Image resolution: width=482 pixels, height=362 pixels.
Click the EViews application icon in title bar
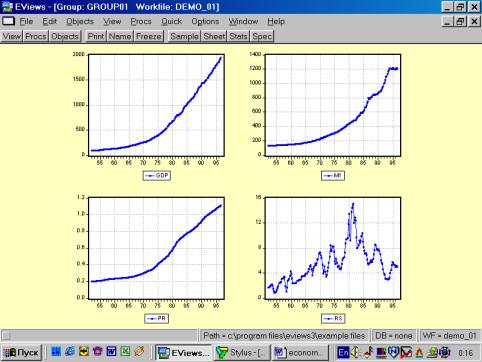pyautogui.click(x=7, y=7)
